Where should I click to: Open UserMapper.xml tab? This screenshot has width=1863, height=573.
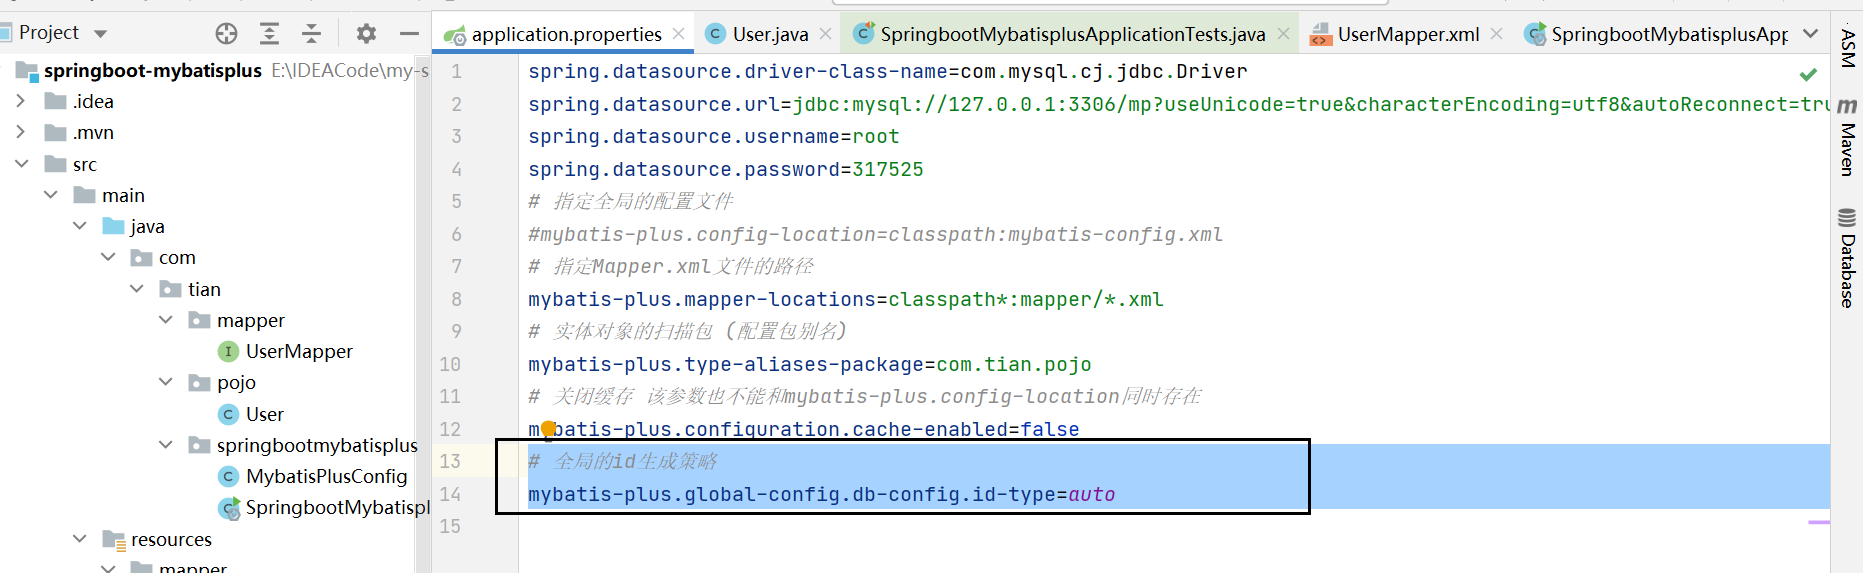pos(1408,34)
